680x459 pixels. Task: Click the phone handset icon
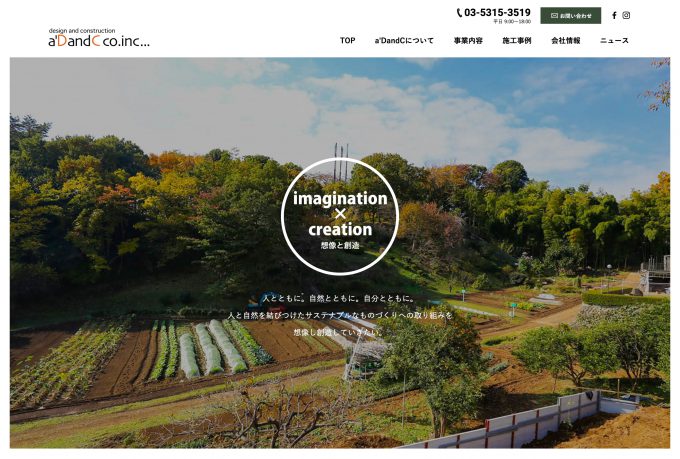coord(459,13)
